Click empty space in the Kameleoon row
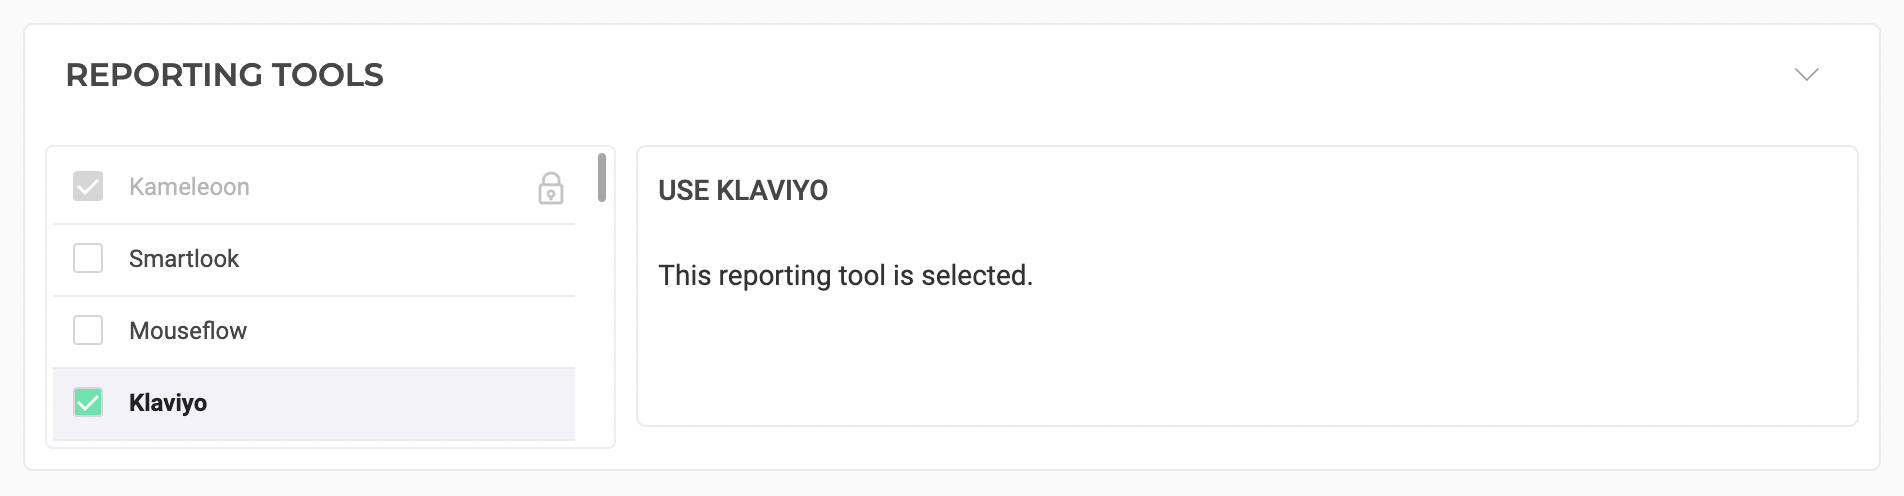Screen dimensions: 1904x496 (x=400, y=187)
